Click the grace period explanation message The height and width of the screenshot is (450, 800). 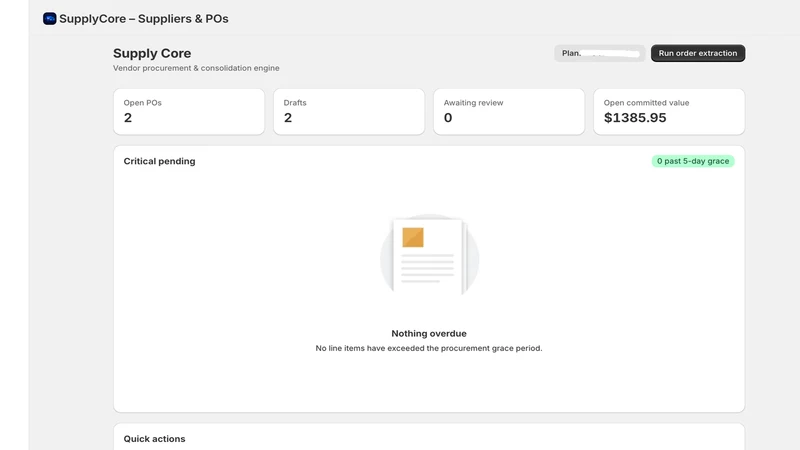pyautogui.click(x=429, y=348)
